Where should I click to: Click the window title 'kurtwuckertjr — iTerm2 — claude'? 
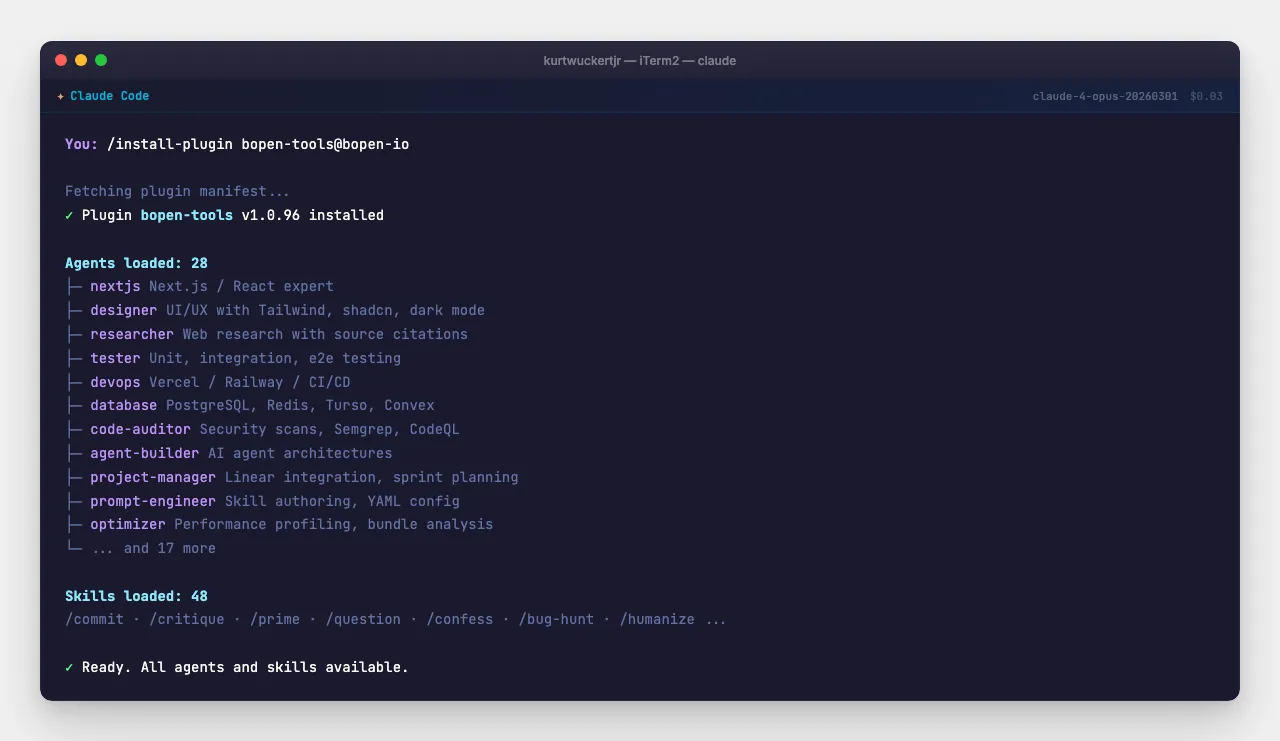(640, 60)
